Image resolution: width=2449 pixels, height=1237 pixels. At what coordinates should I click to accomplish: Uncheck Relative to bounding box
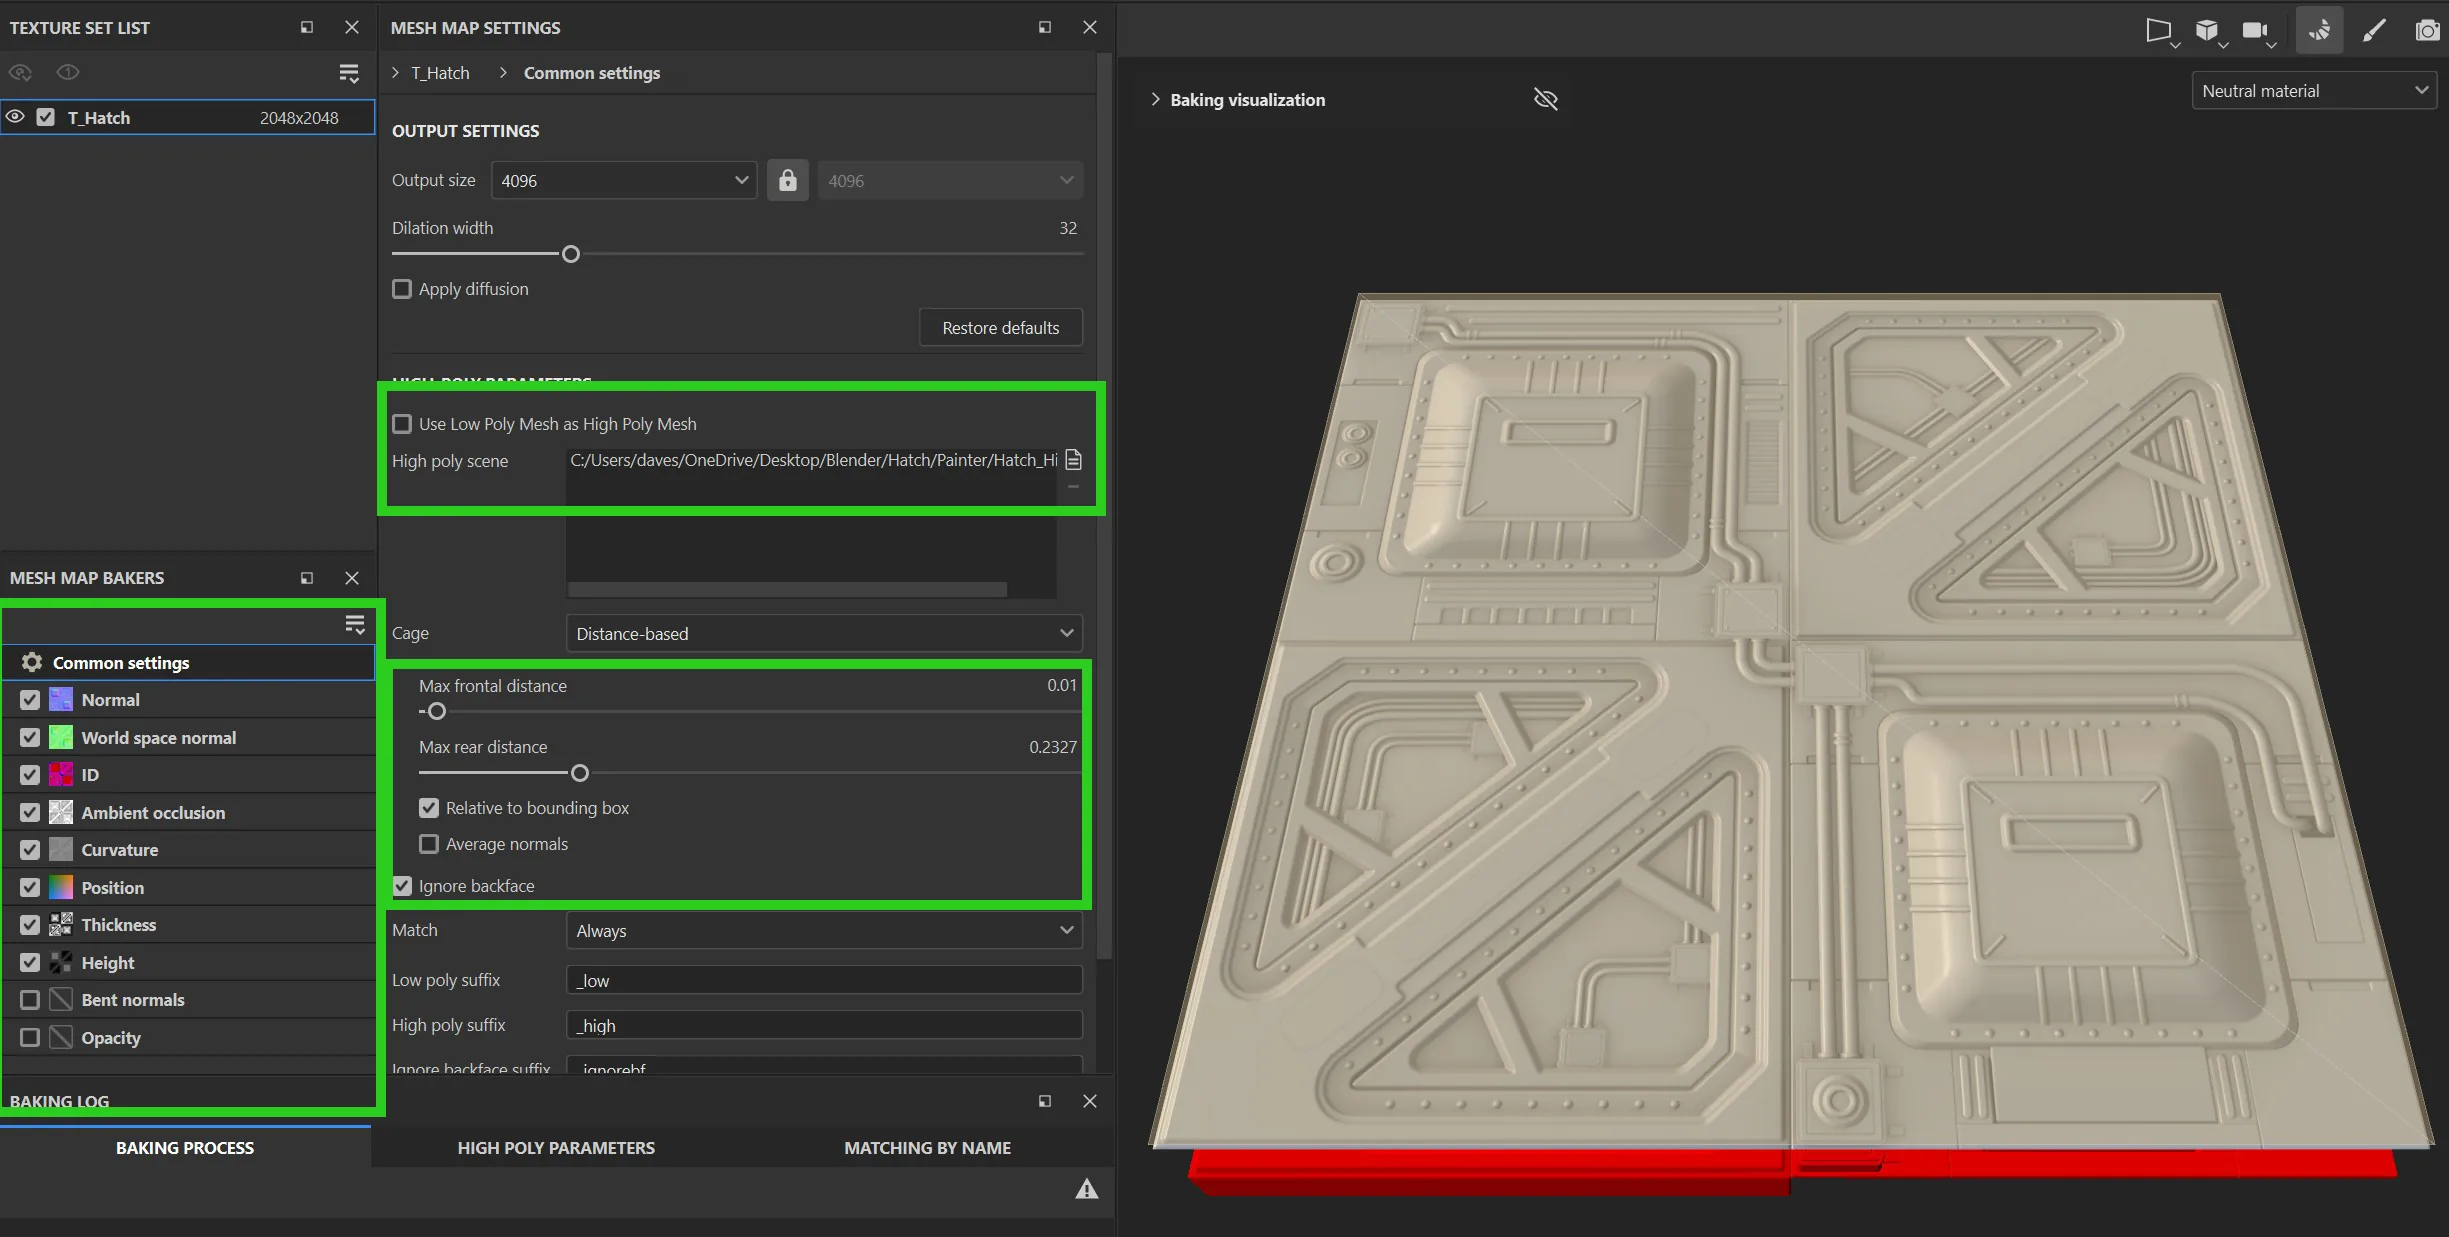coord(429,808)
